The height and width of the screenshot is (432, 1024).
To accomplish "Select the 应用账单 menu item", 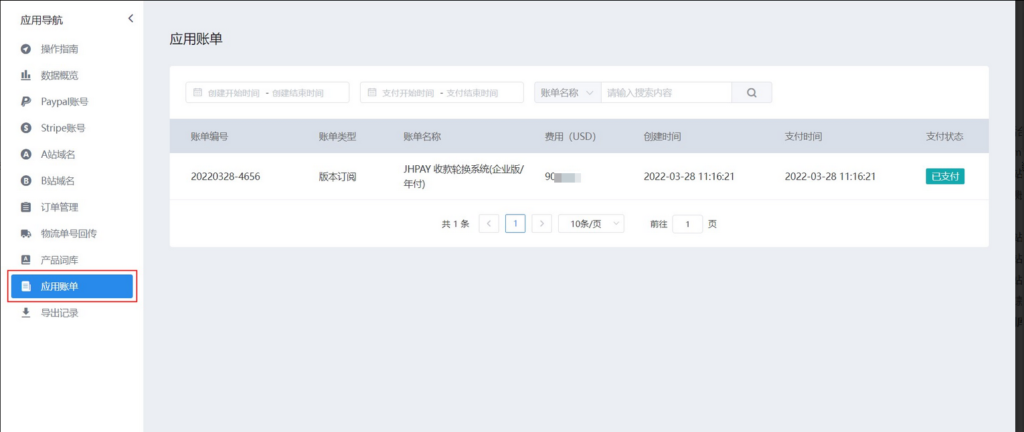I will (71, 286).
